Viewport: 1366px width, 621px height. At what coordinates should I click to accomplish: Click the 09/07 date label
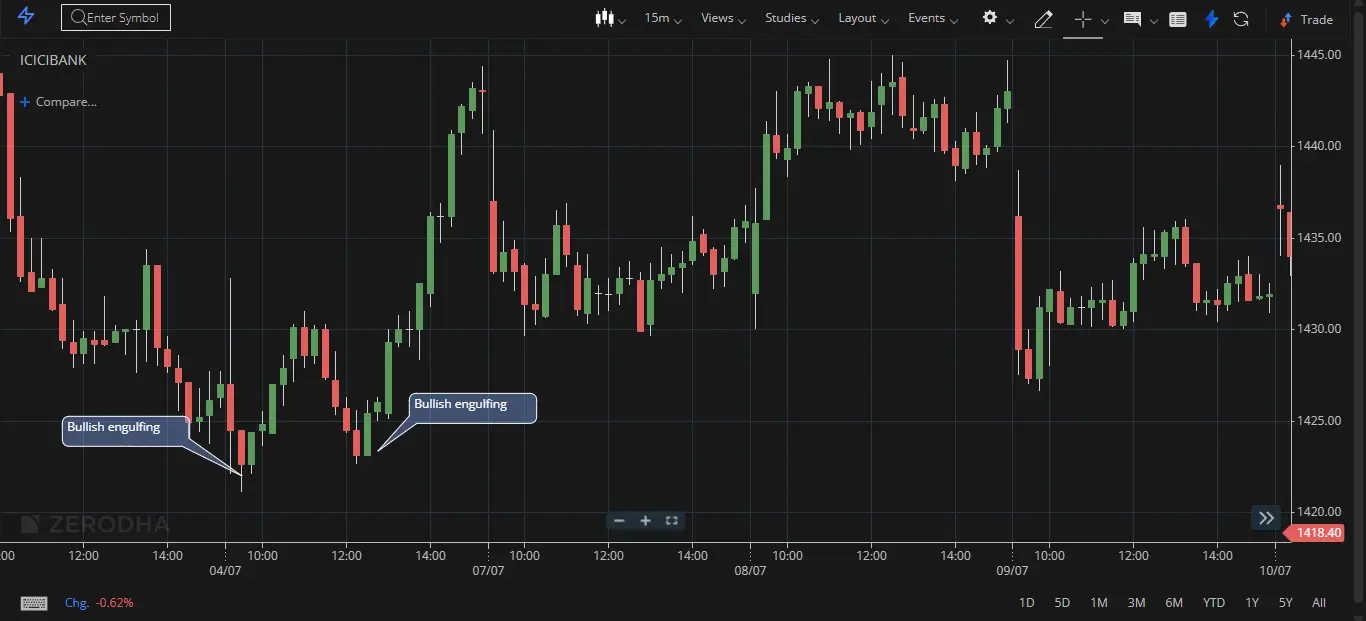point(1012,571)
